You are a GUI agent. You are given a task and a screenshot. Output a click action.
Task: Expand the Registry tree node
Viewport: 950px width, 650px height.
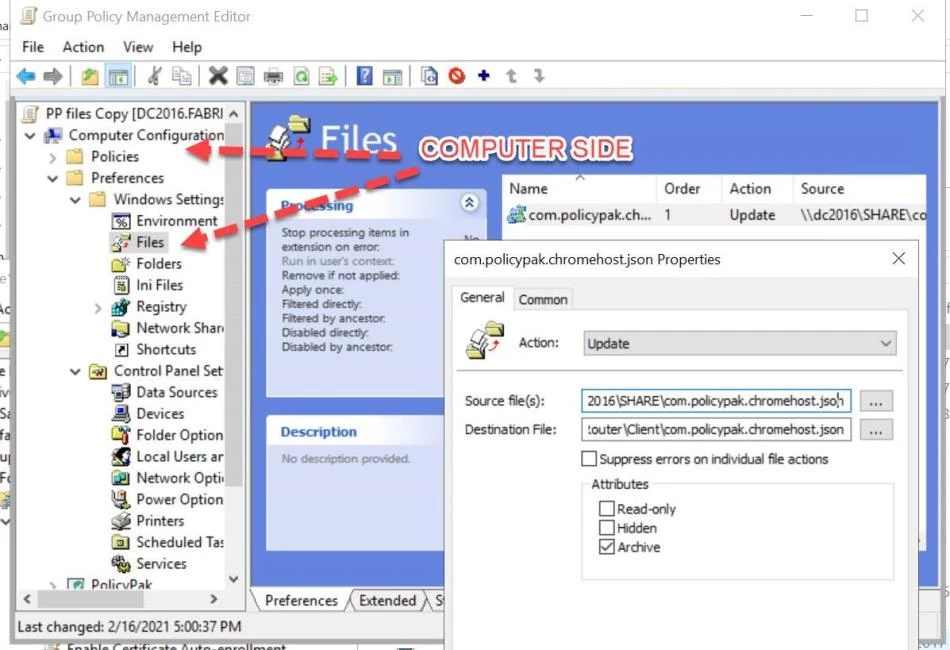[97, 307]
